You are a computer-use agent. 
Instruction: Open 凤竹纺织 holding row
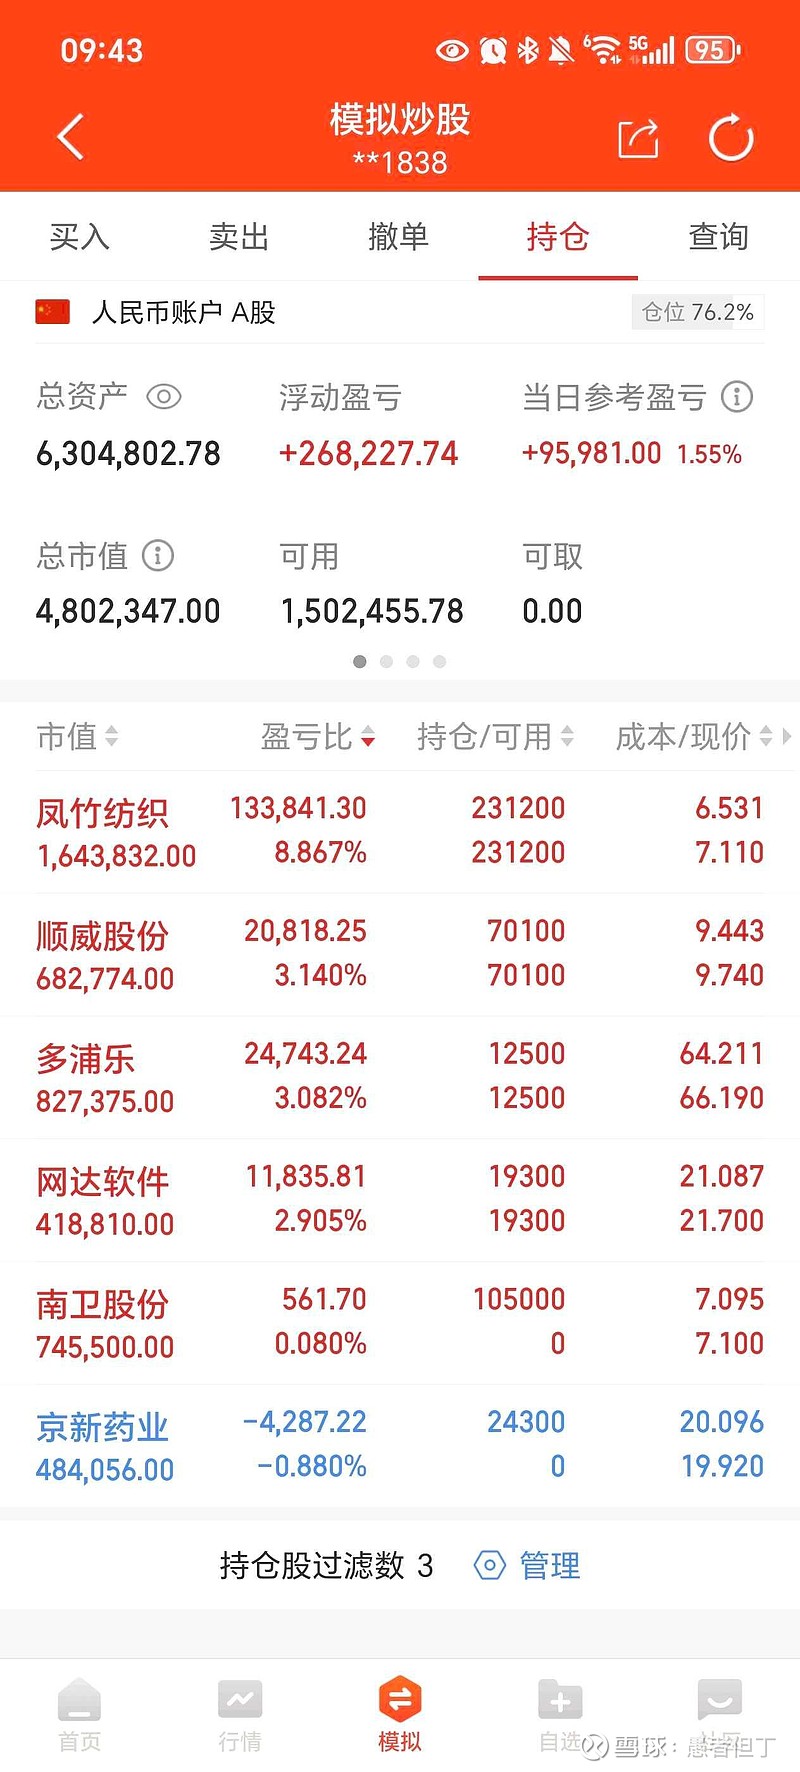pyautogui.click(x=400, y=832)
